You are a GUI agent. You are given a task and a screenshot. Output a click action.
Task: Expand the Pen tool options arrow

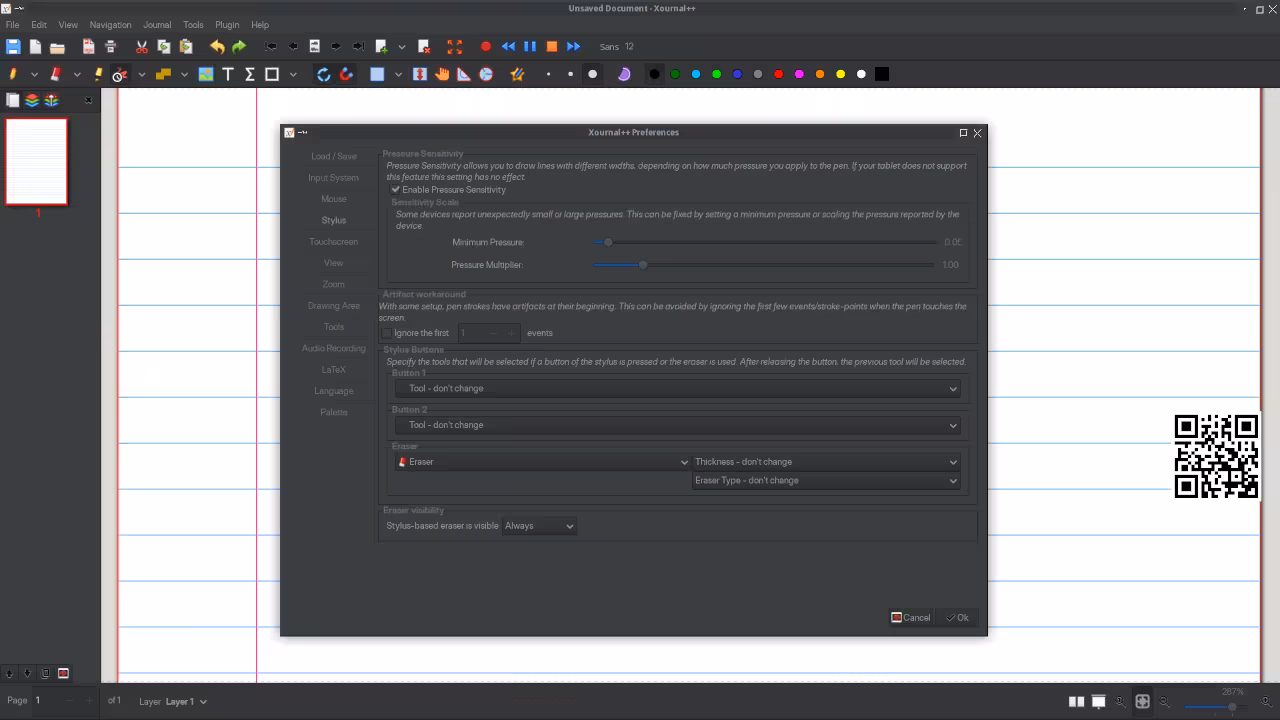(34, 74)
